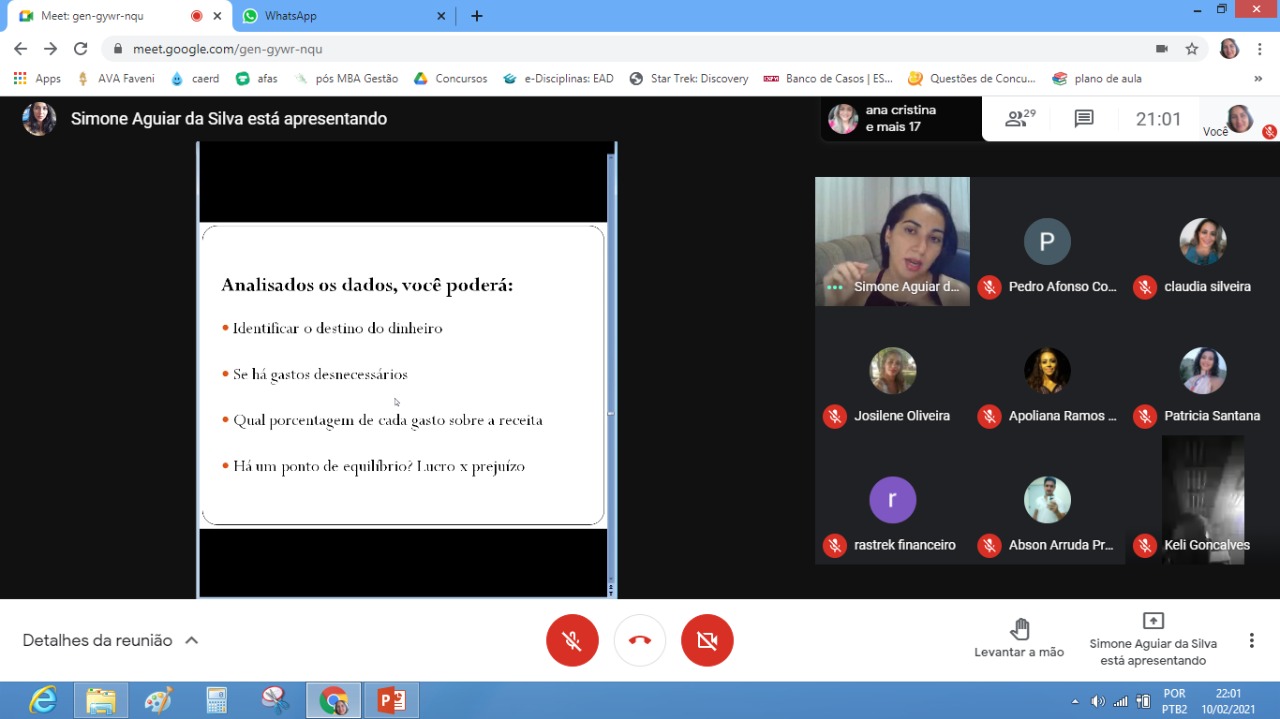Bookmark this page with star icon

click(1192, 48)
